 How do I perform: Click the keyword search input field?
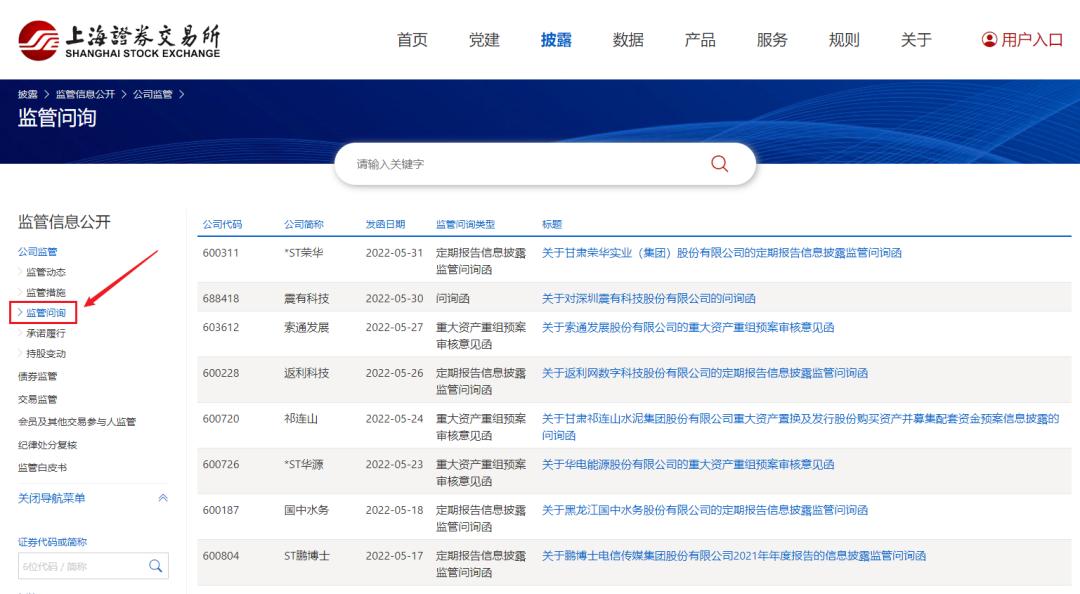[500, 163]
